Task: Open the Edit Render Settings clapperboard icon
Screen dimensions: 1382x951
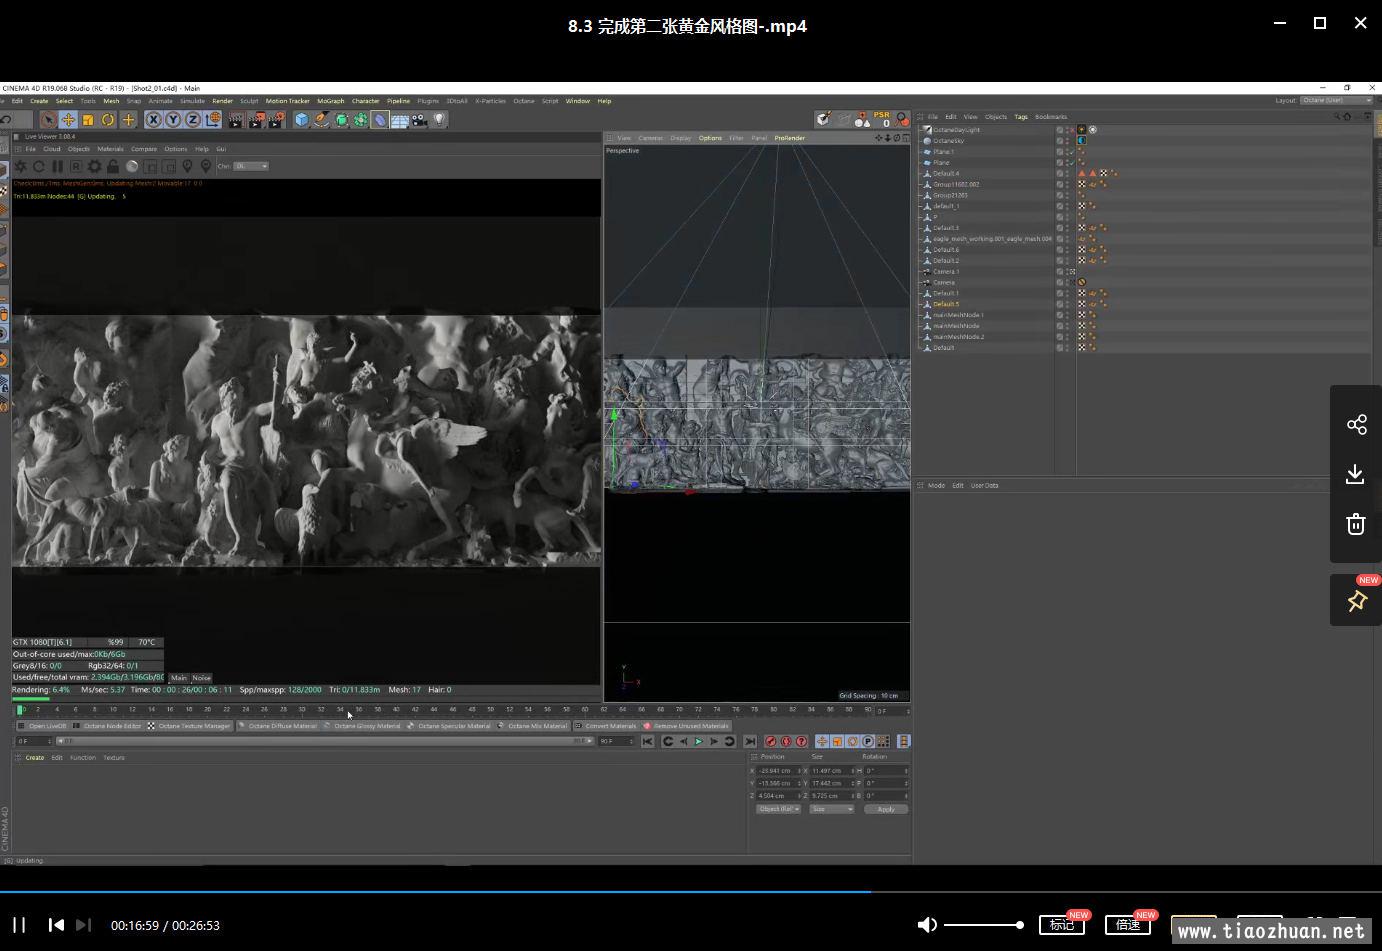Action: coord(275,119)
